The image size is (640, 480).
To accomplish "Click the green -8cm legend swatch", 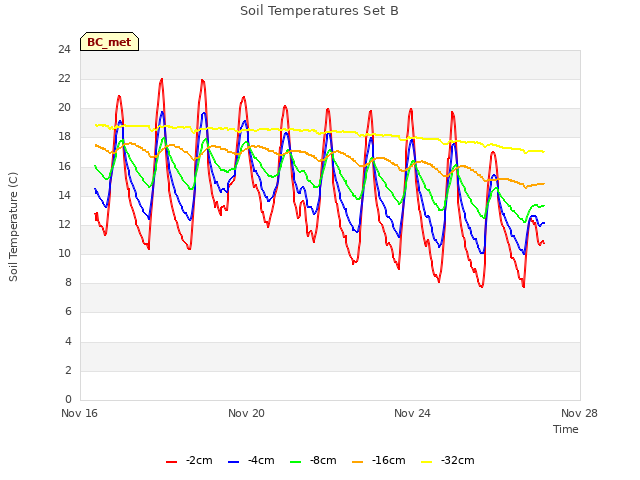I will [x=296, y=462].
